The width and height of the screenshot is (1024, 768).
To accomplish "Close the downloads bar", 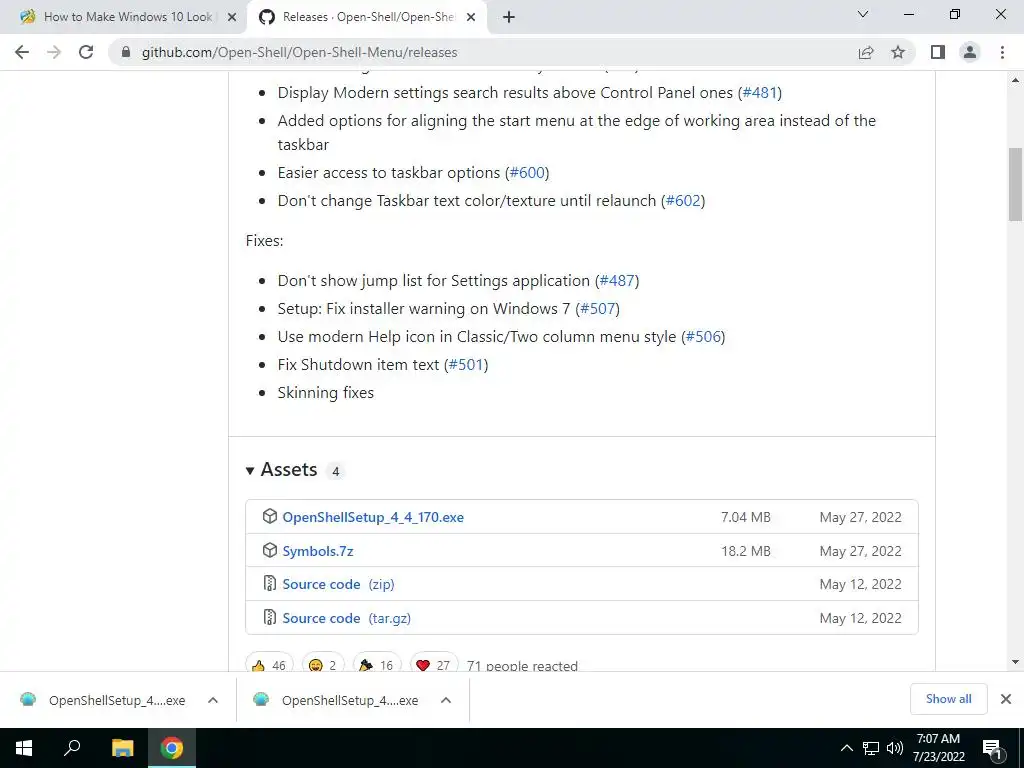I will tap(1006, 699).
